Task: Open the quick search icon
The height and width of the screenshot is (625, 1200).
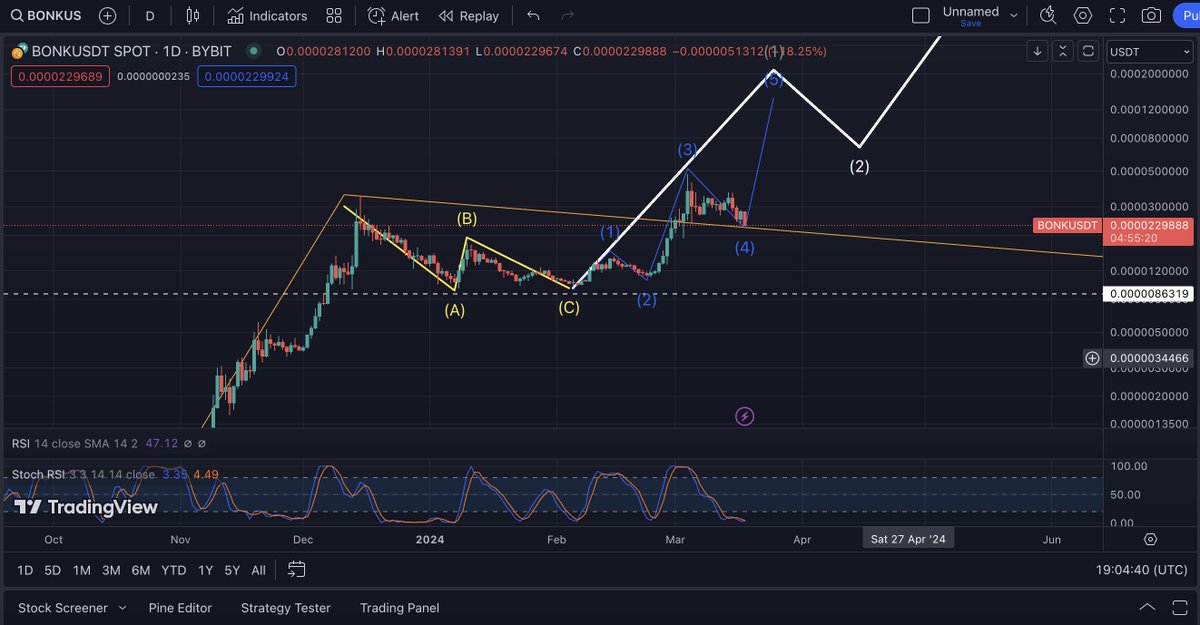Action: [1047, 16]
